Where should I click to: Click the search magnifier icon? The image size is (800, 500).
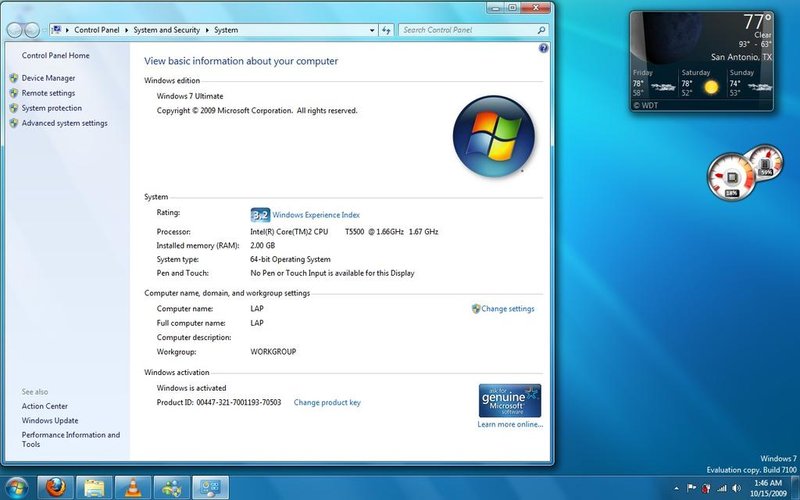point(541,30)
